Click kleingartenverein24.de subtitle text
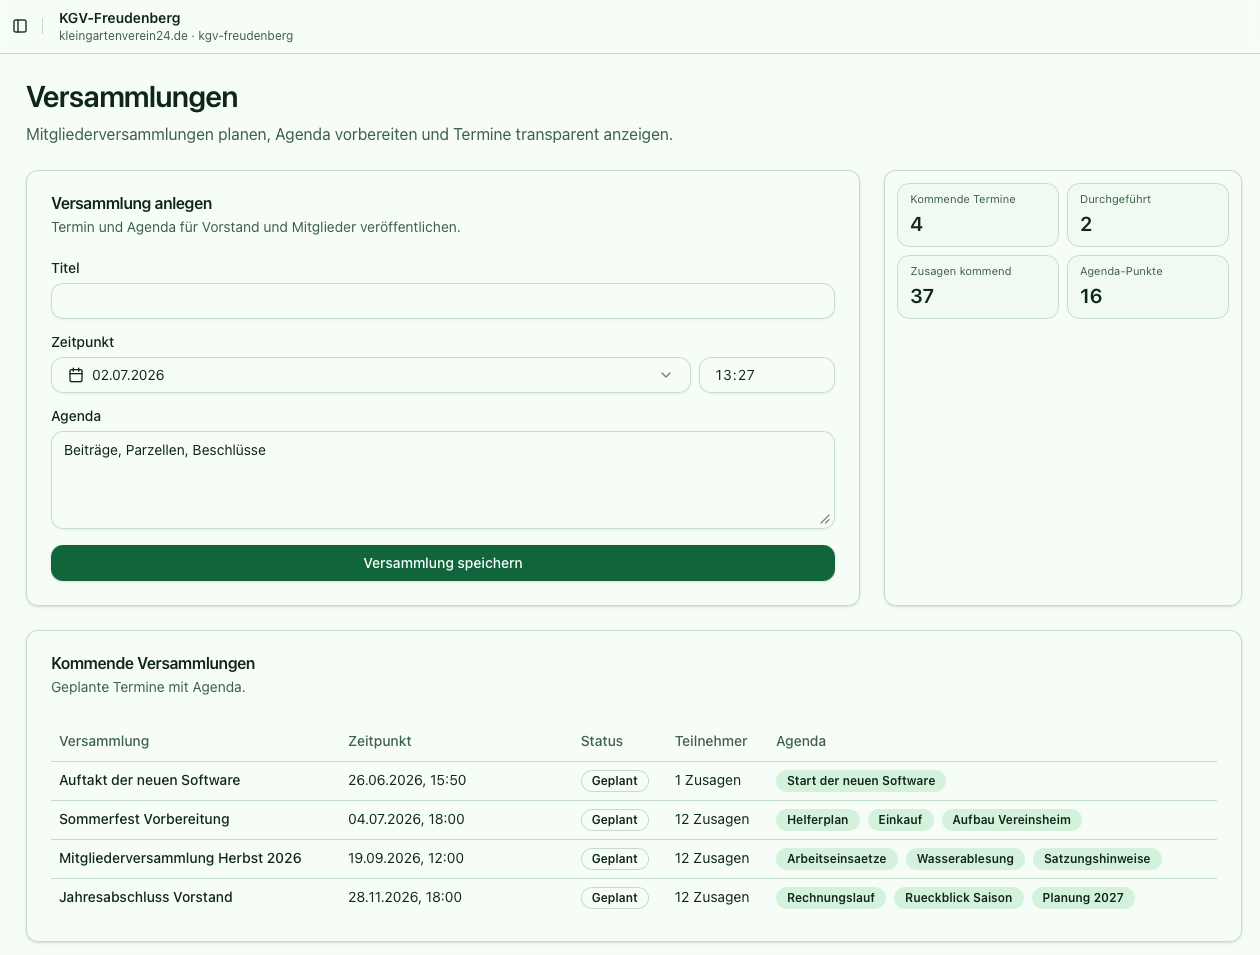Image resolution: width=1260 pixels, height=955 pixels. (x=123, y=36)
